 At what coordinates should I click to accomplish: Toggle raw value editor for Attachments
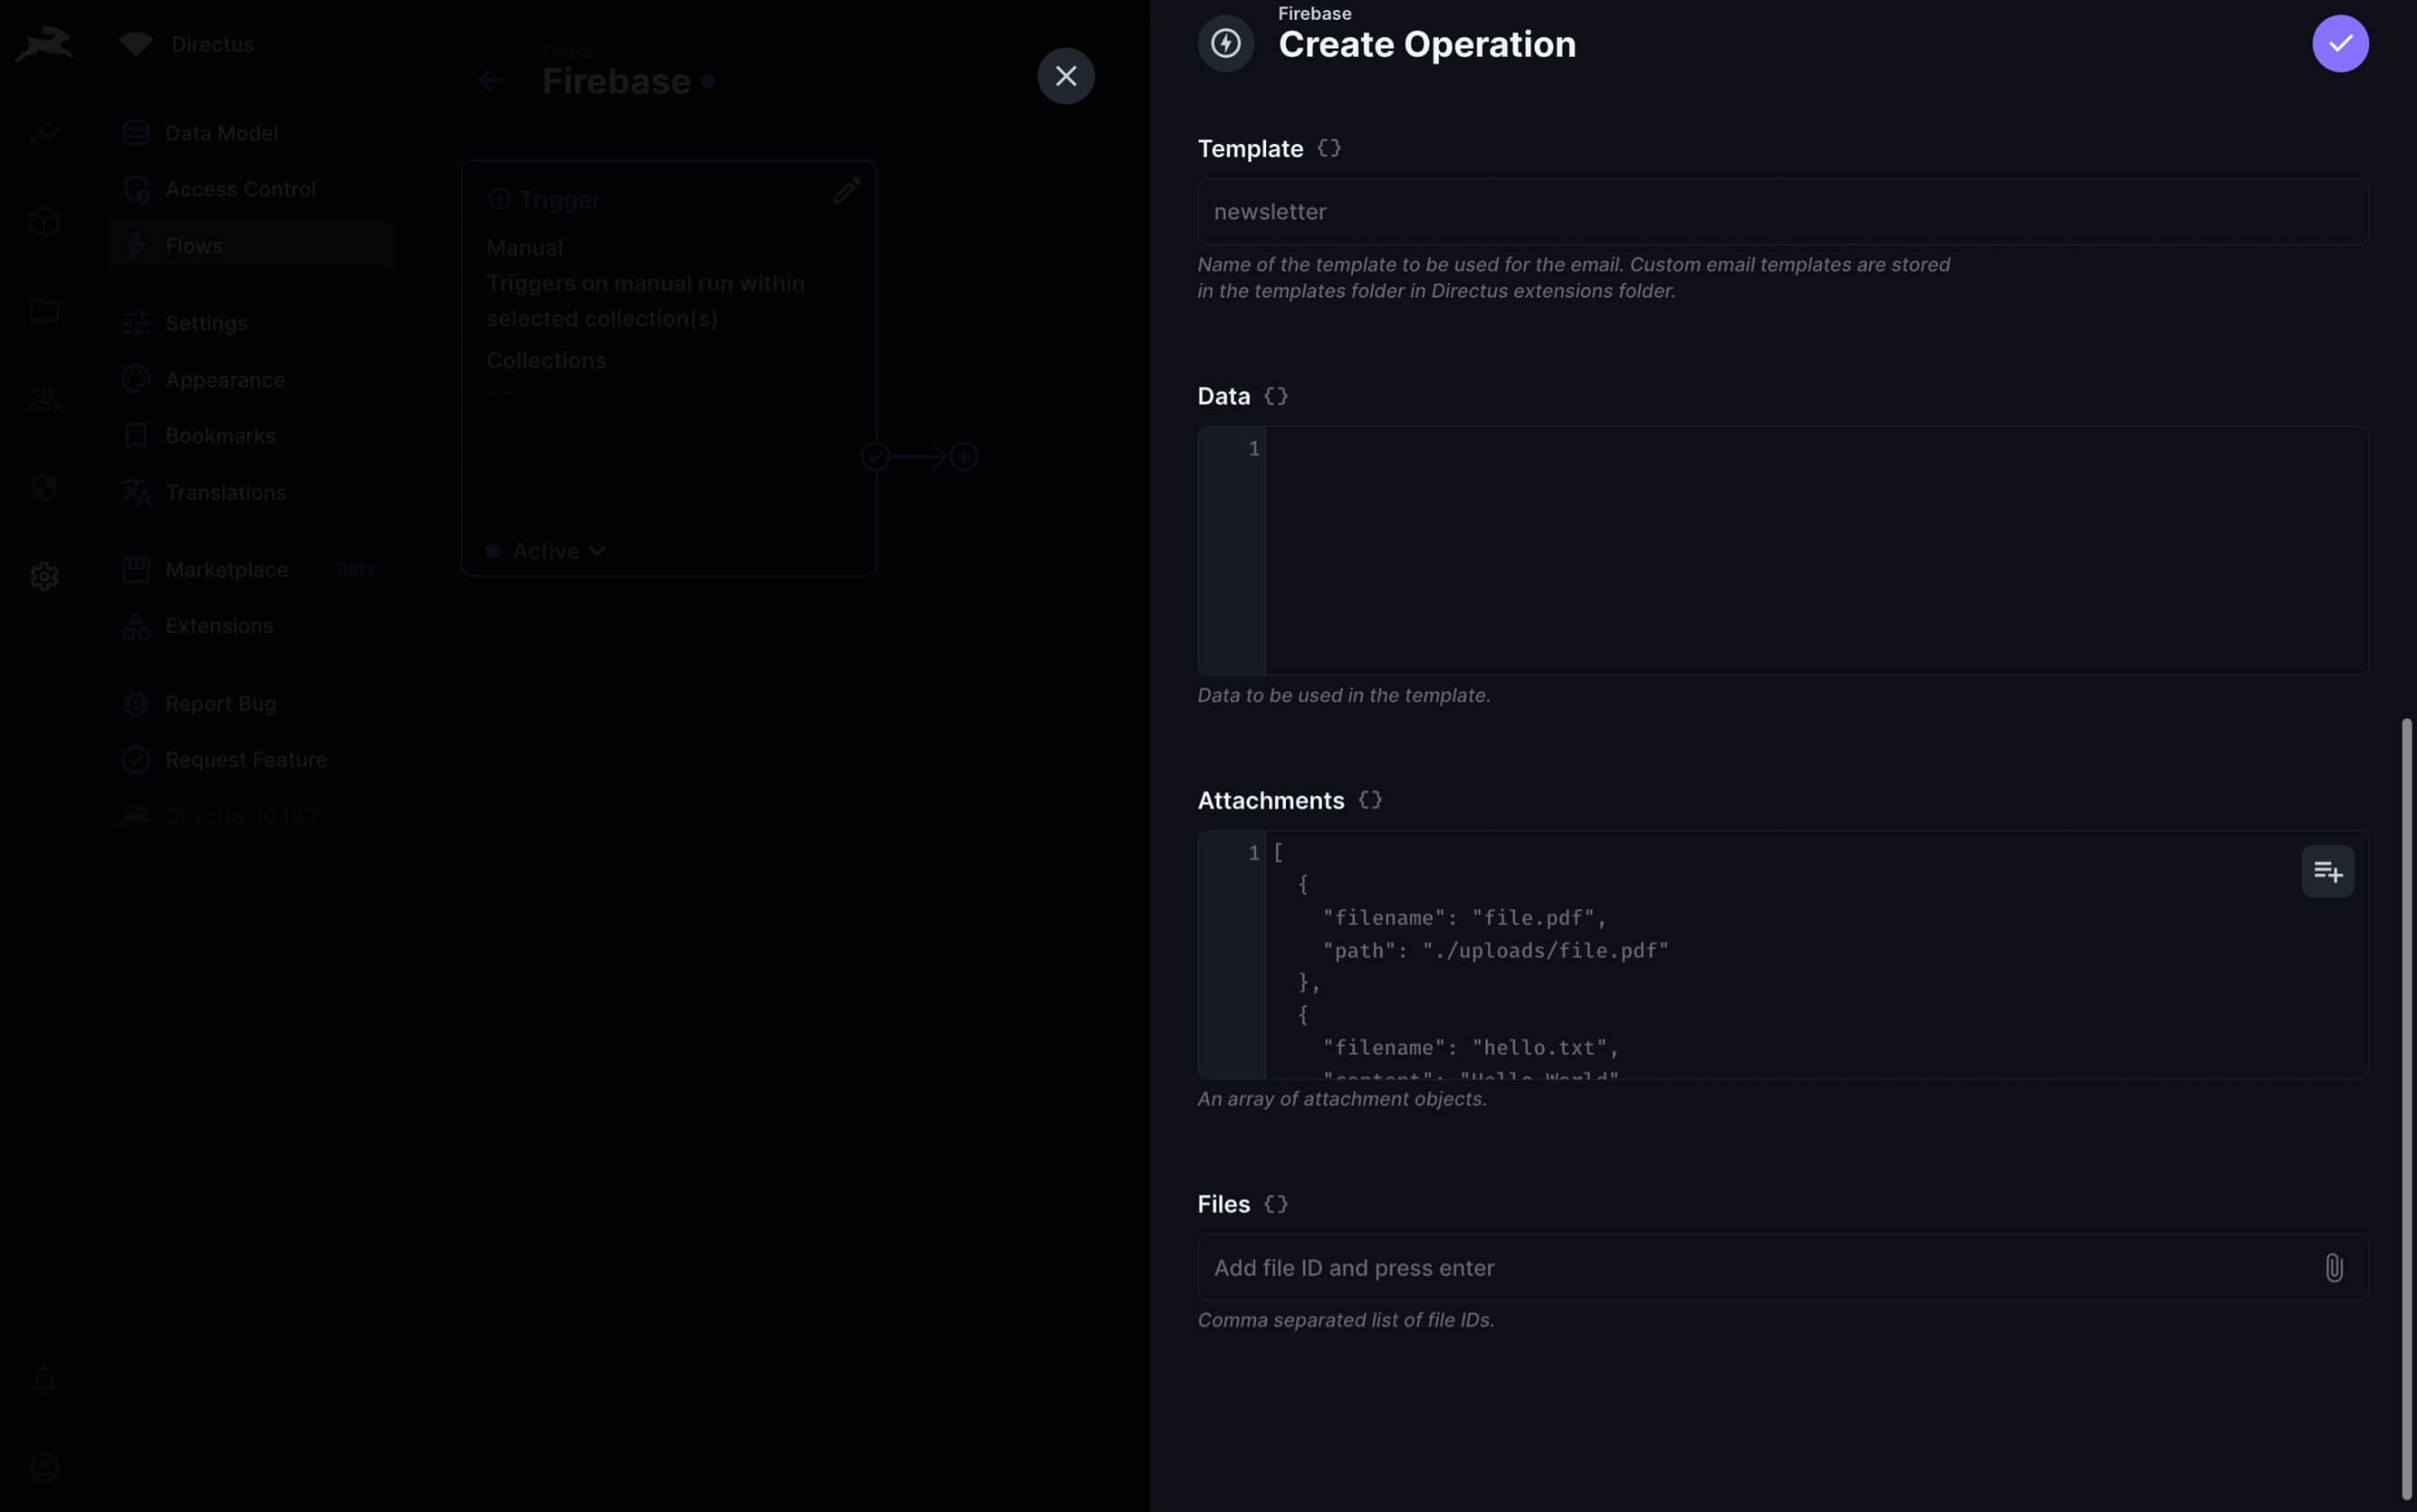[x=1369, y=800]
